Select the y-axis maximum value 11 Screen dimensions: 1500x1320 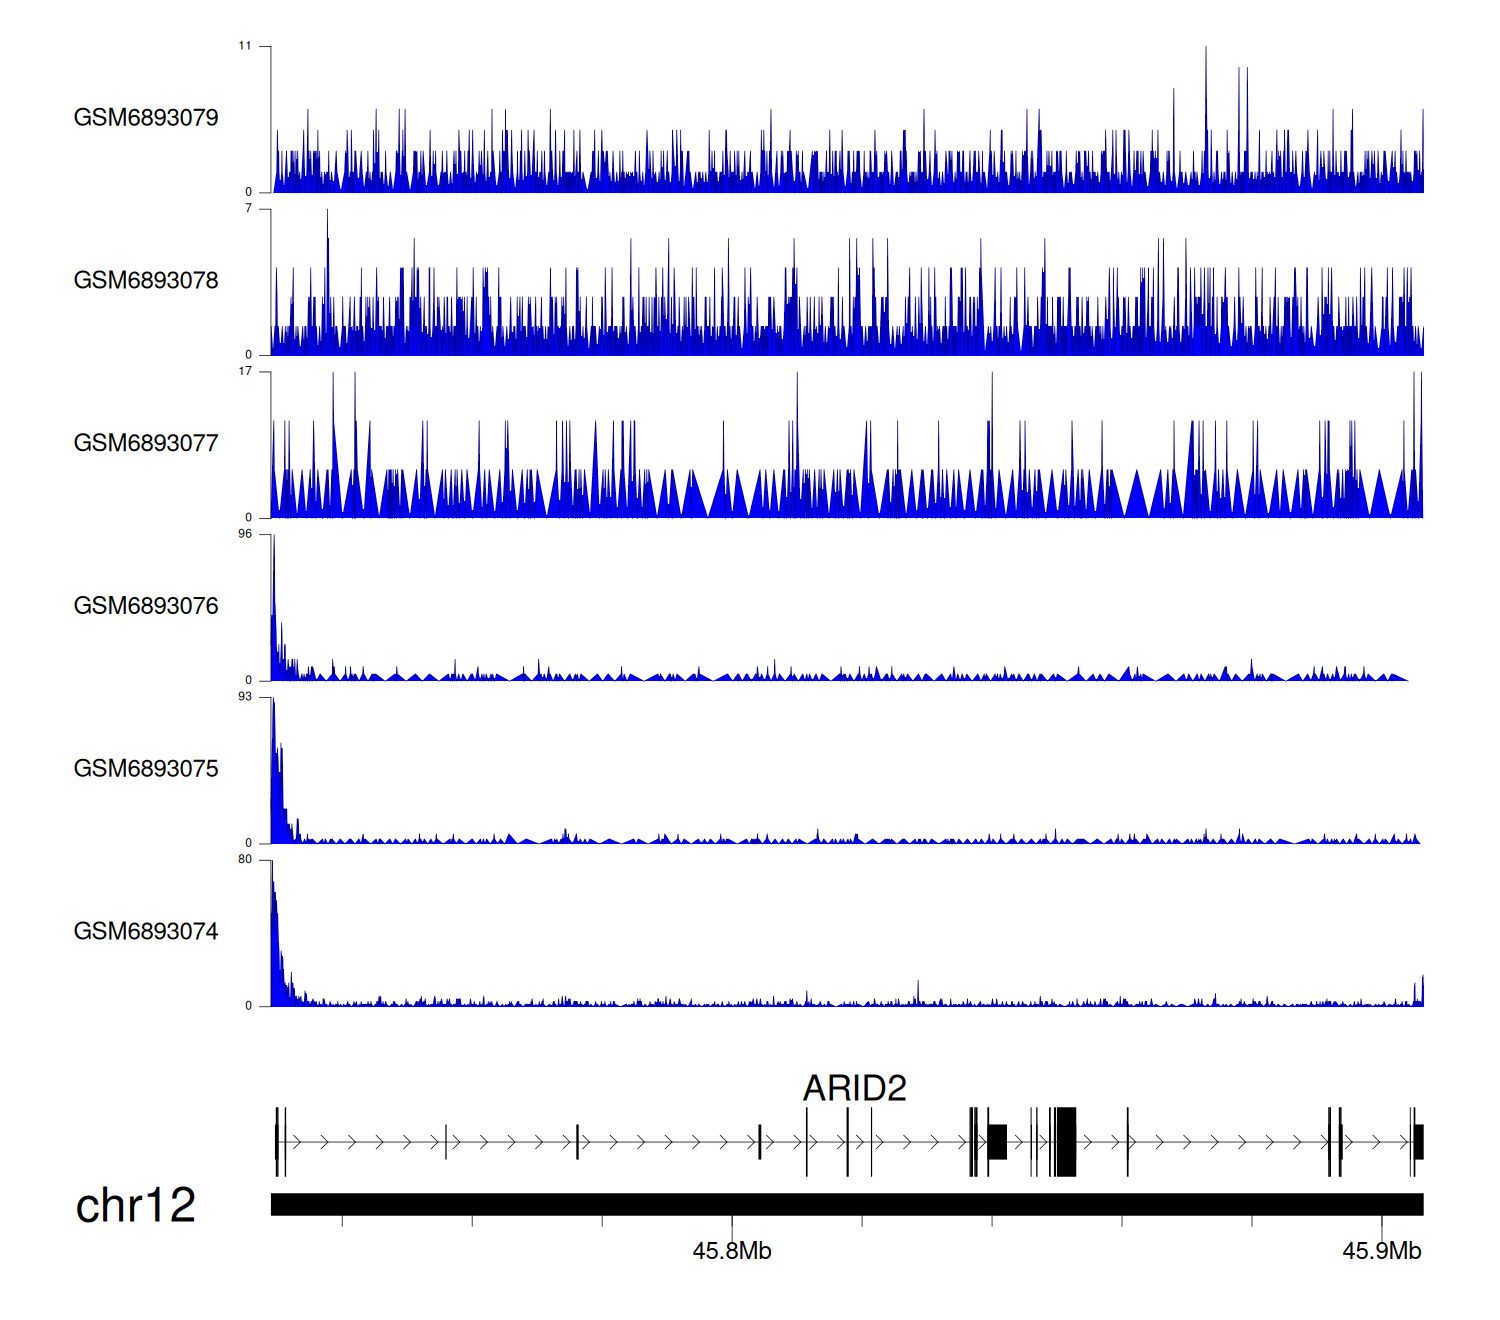pyautogui.click(x=245, y=46)
